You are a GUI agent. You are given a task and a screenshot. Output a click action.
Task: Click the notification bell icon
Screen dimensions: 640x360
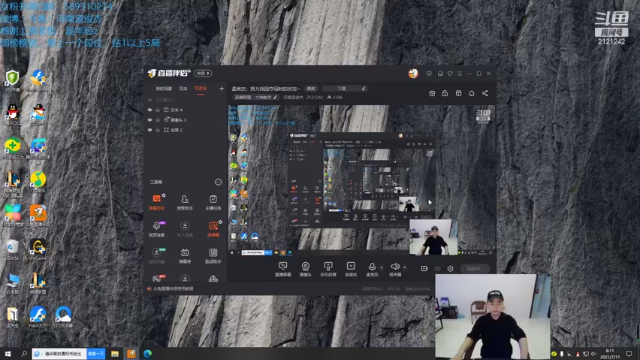471,93
